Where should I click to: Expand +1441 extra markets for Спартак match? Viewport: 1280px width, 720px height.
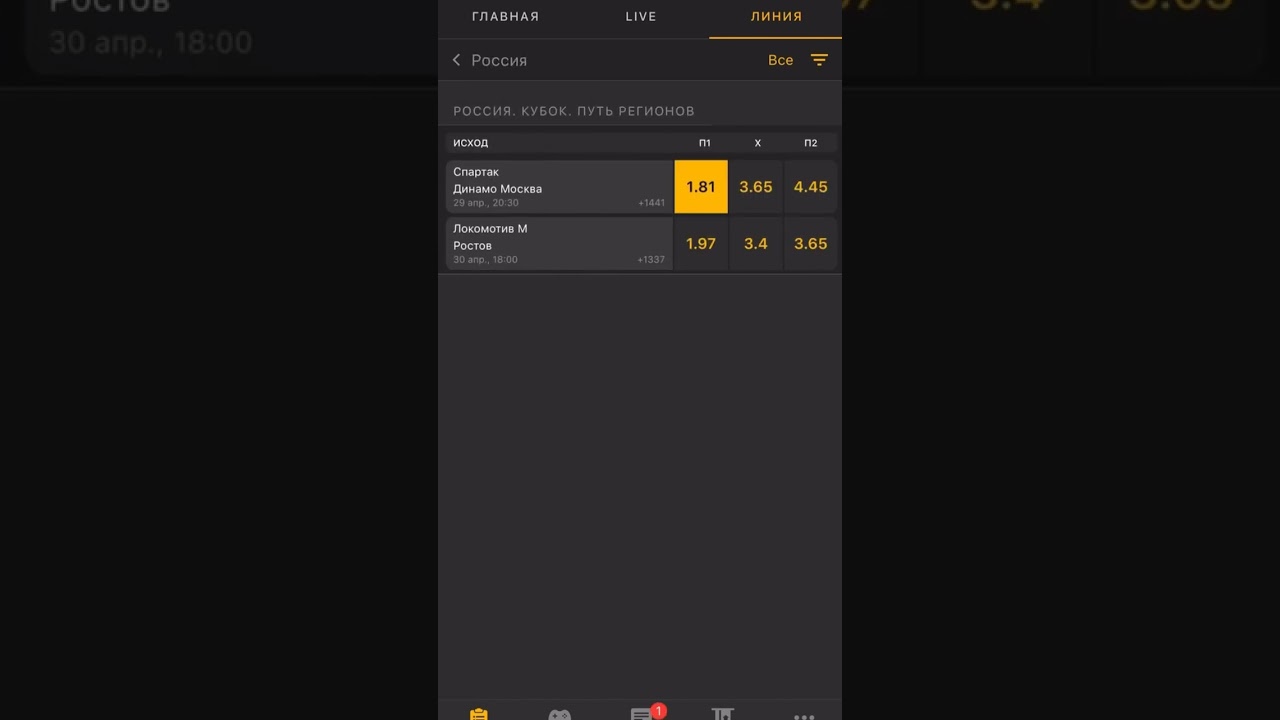pyautogui.click(x=652, y=203)
